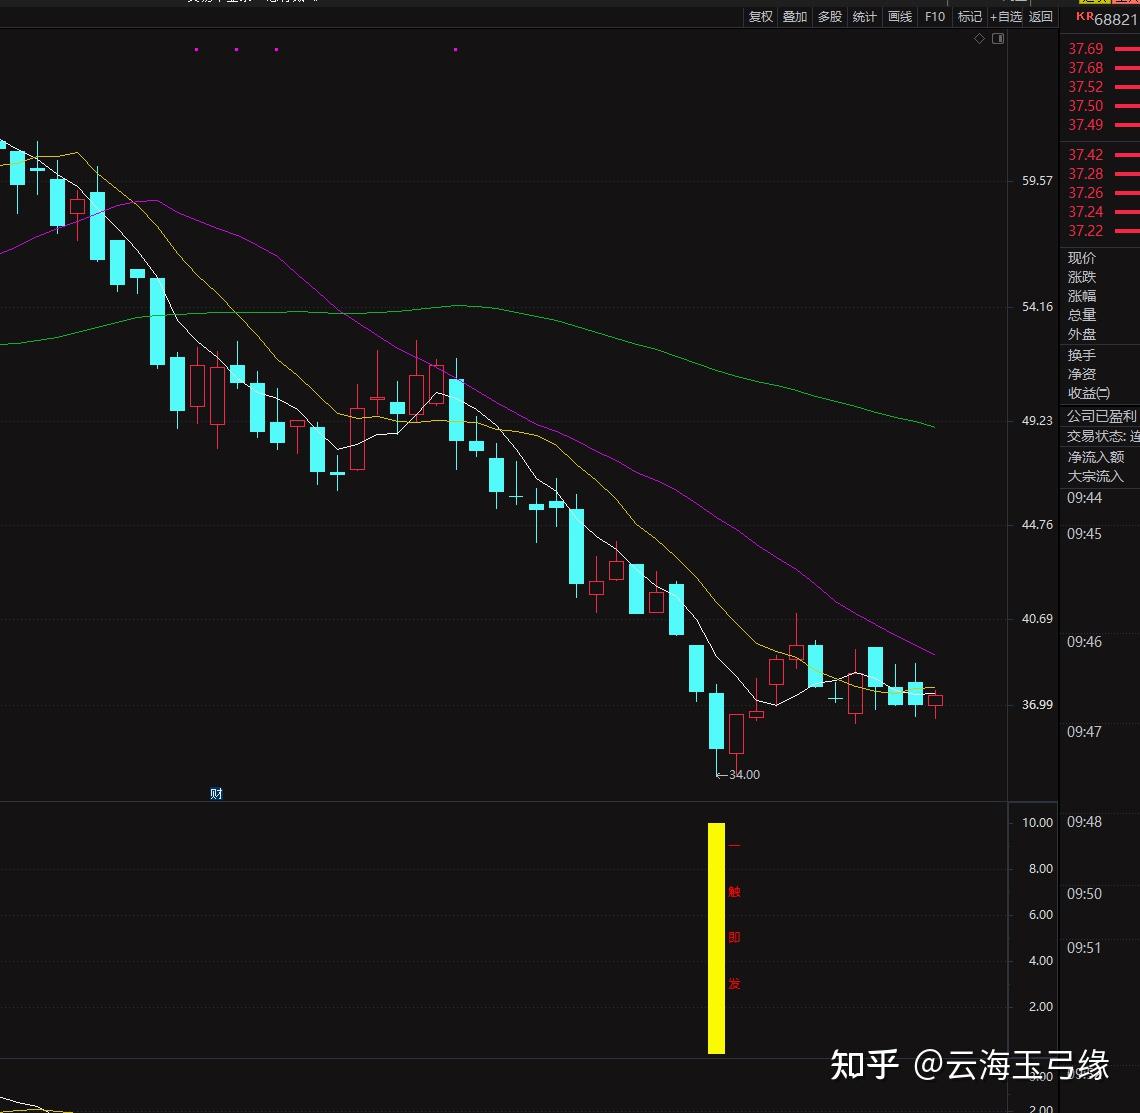The image size is (1140, 1113).
Task: Click the yellow 一触即发 signal bar
Action: (716, 938)
